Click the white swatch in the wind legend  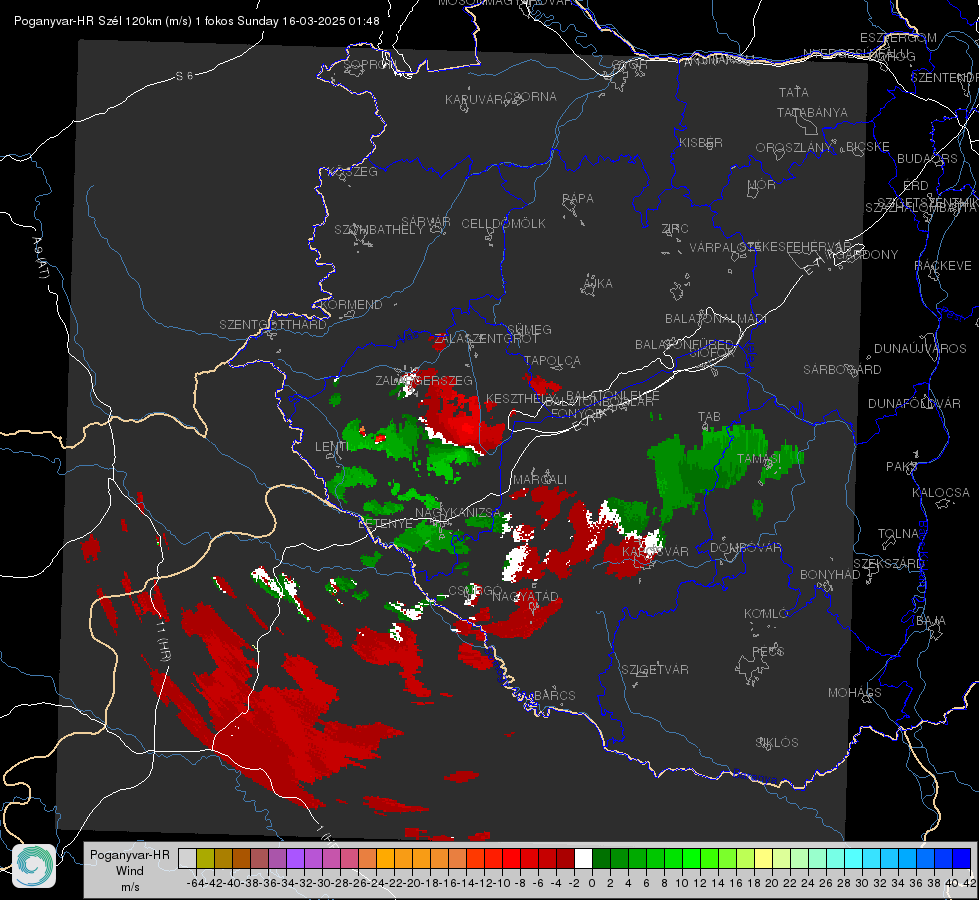583,859
